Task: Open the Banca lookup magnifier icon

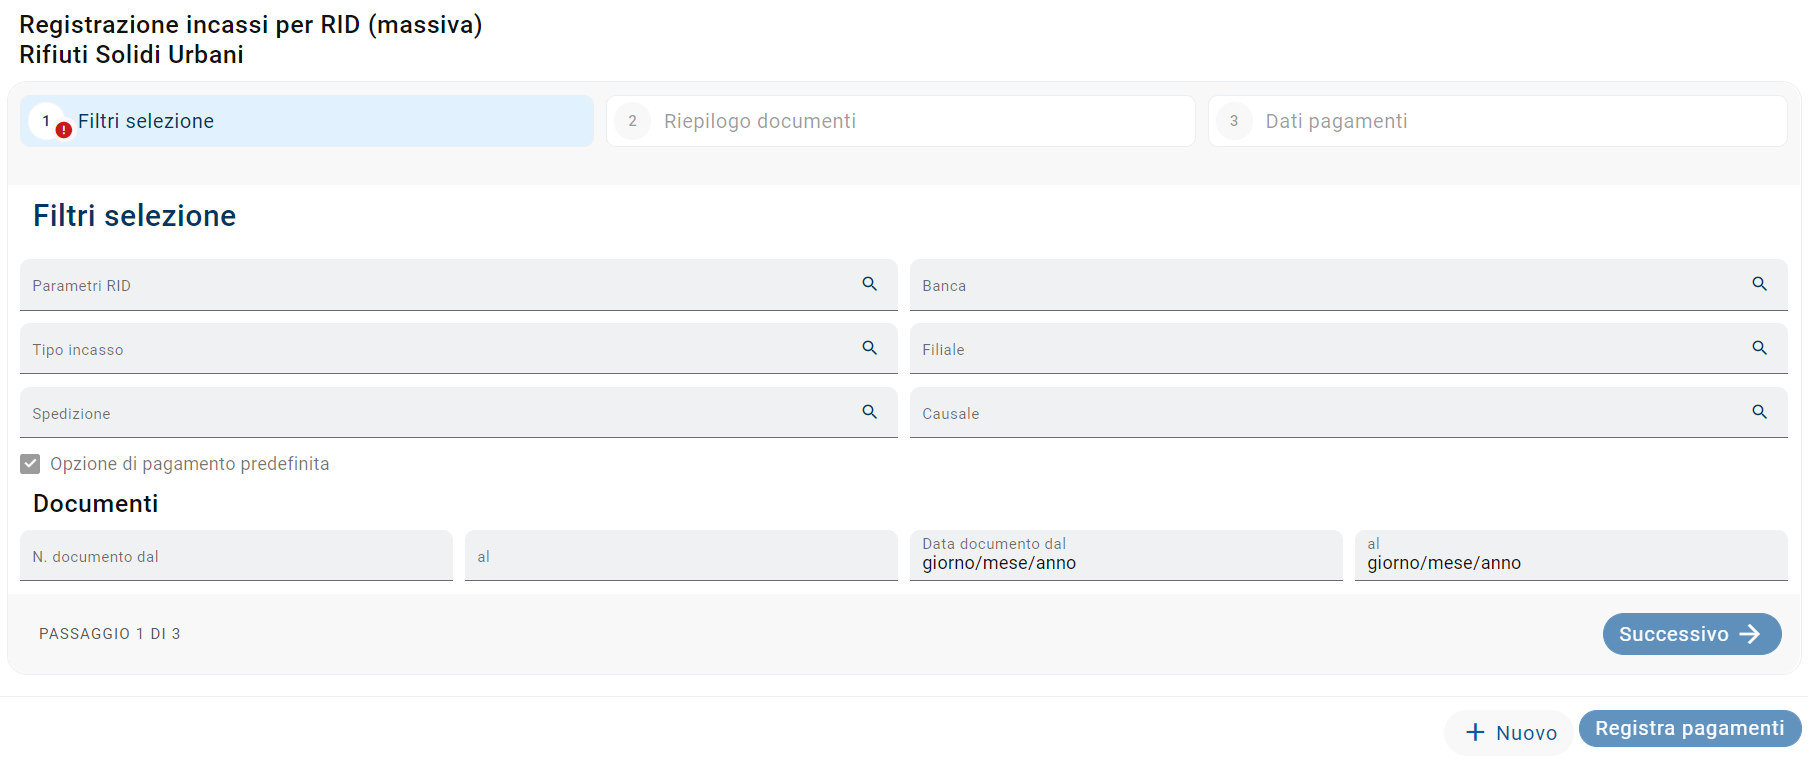Action: click(1759, 284)
